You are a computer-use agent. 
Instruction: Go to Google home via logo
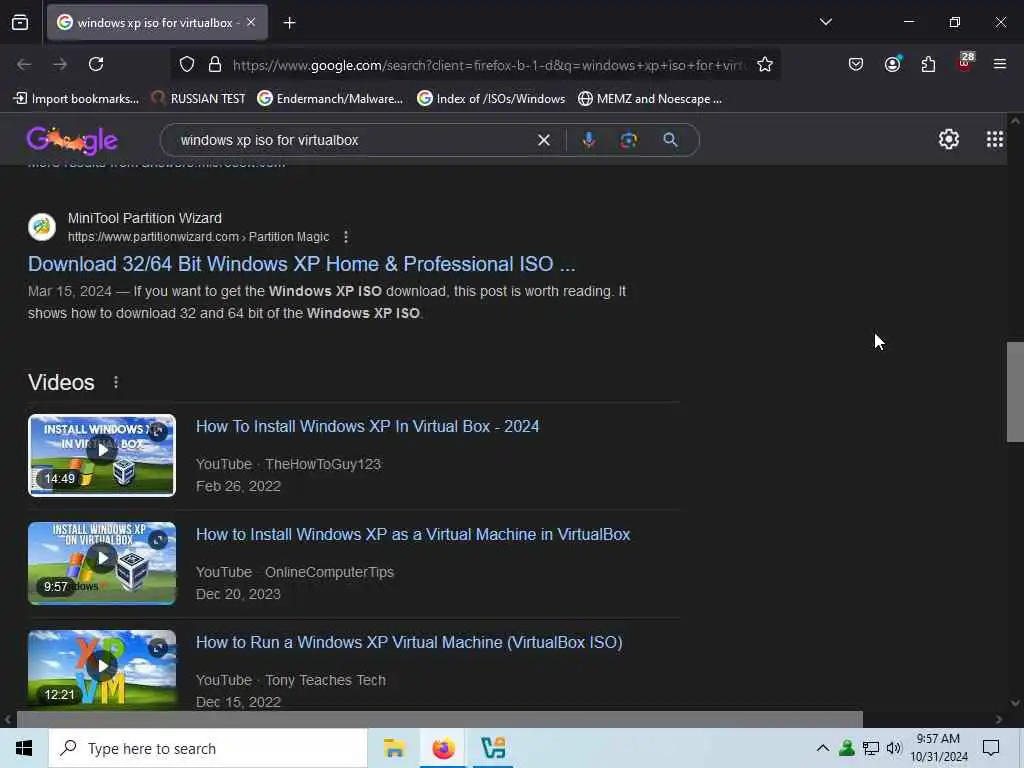click(x=72, y=140)
